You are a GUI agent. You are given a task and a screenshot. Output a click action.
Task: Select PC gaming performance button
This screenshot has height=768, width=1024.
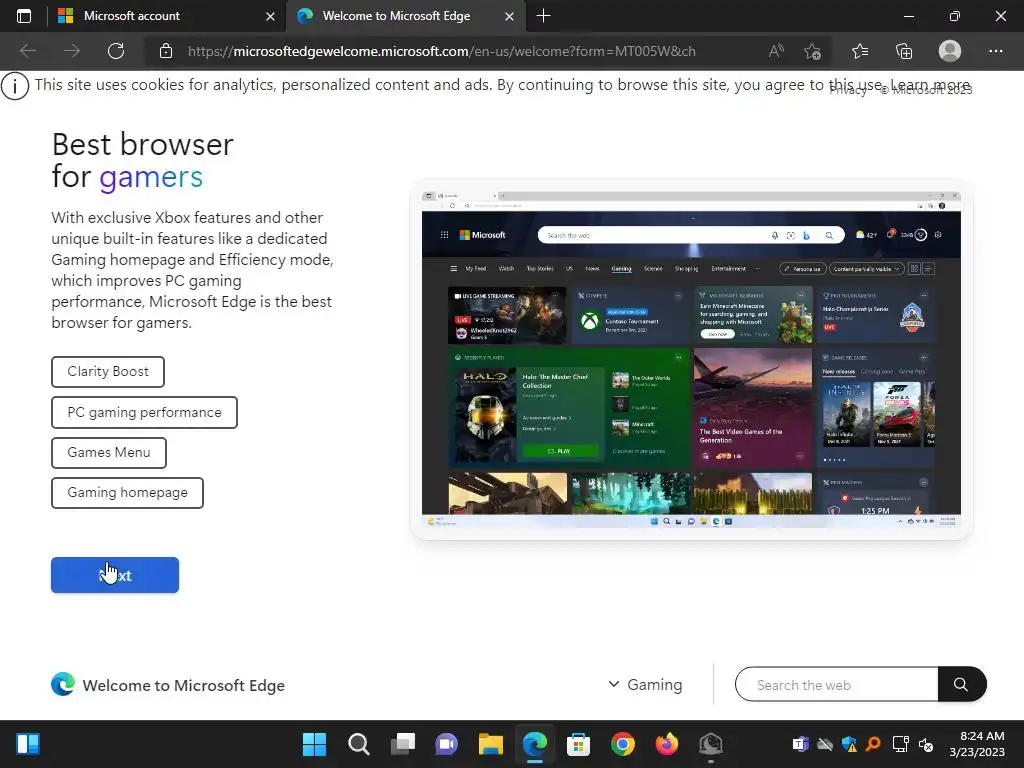[144, 413]
